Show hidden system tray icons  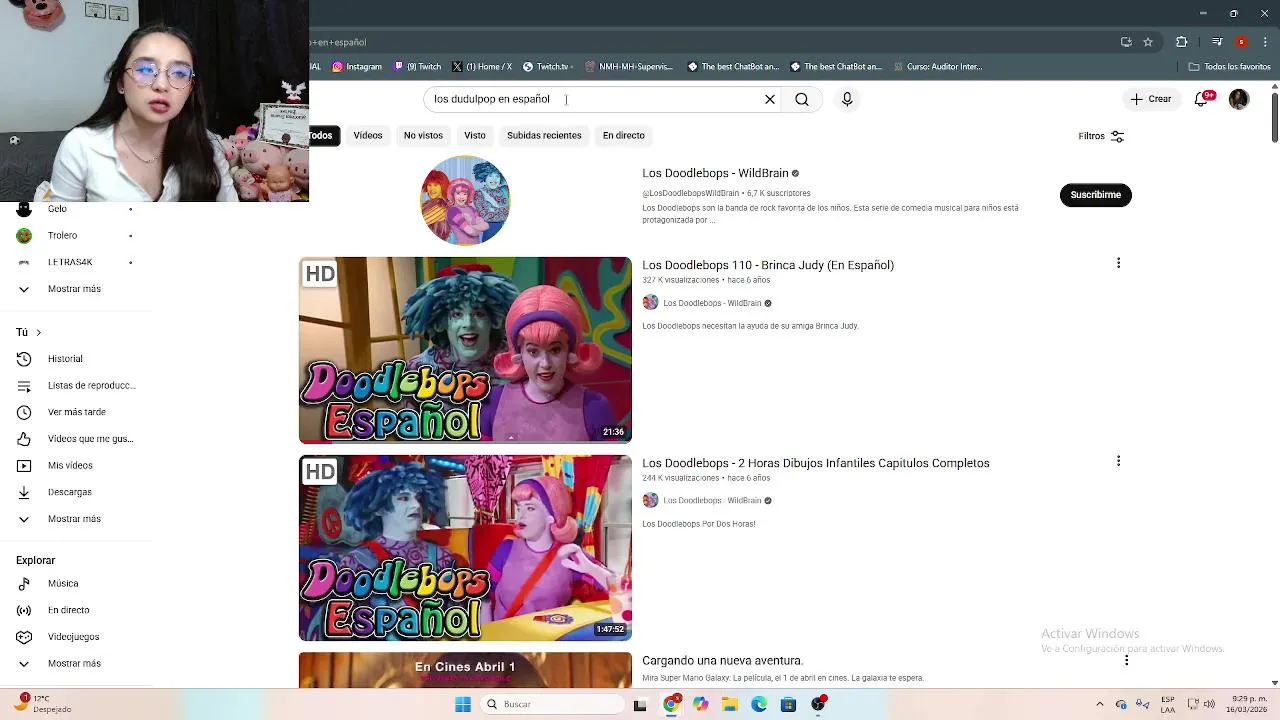(1100, 704)
